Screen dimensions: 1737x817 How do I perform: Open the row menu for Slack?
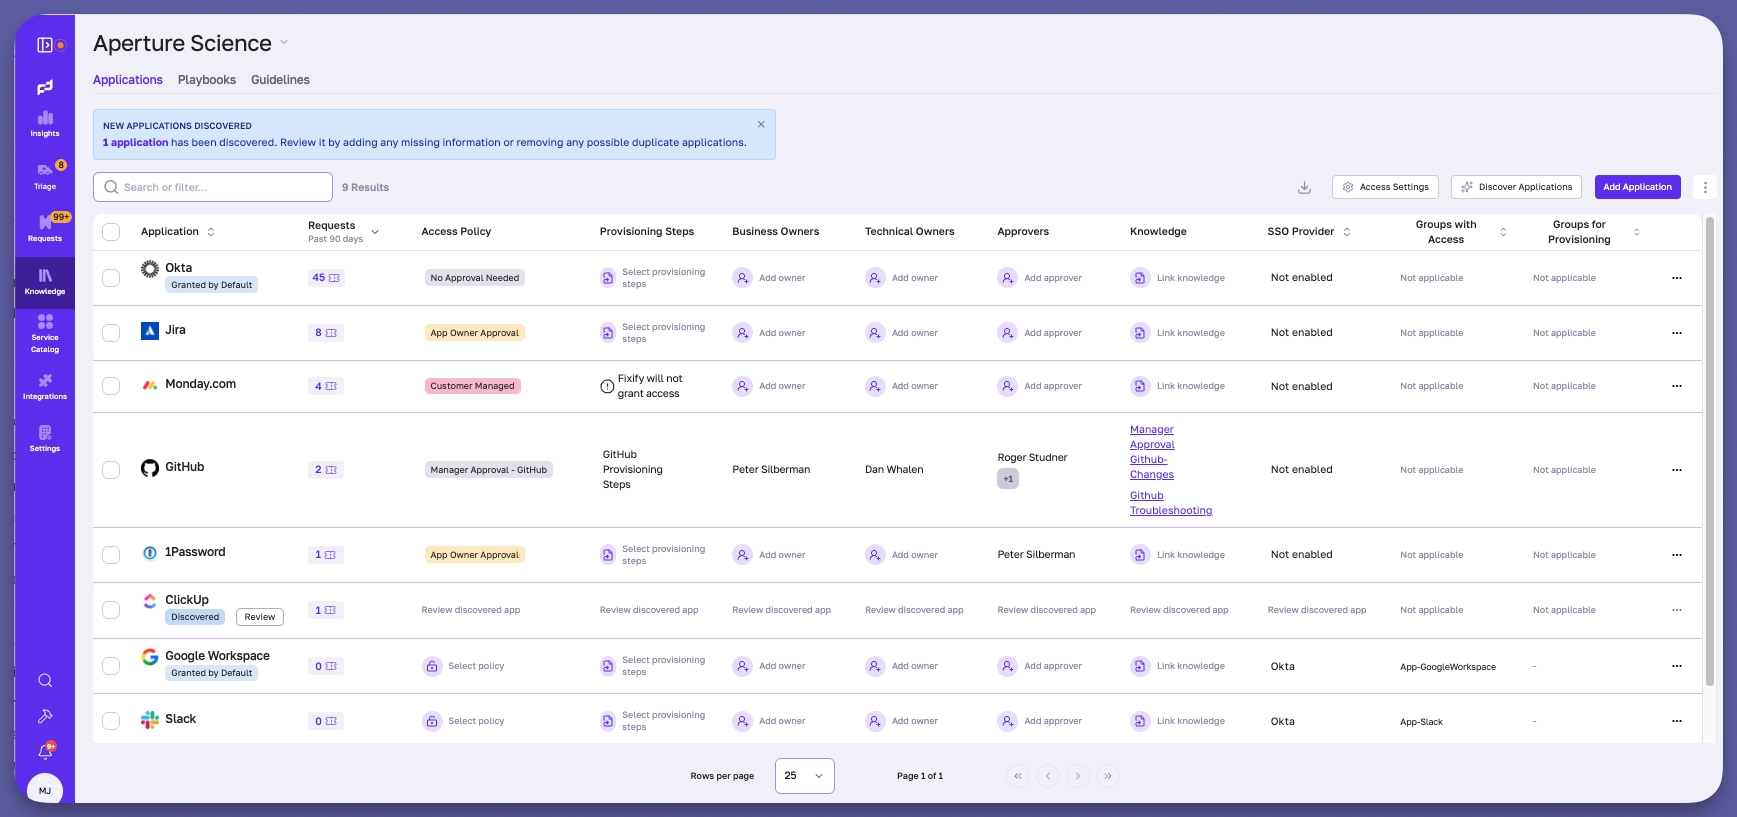[1677, 721]
